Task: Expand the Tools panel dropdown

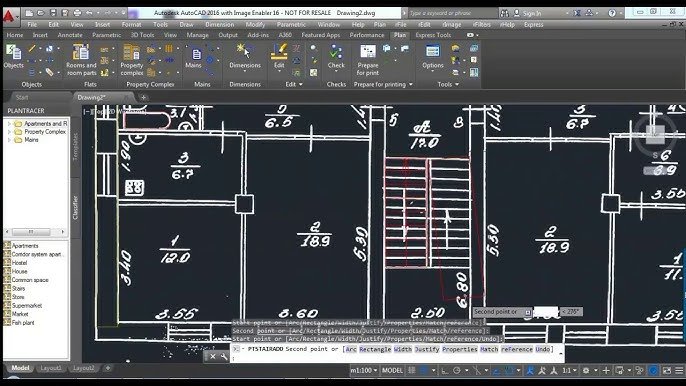Action: tap(457, 84)
